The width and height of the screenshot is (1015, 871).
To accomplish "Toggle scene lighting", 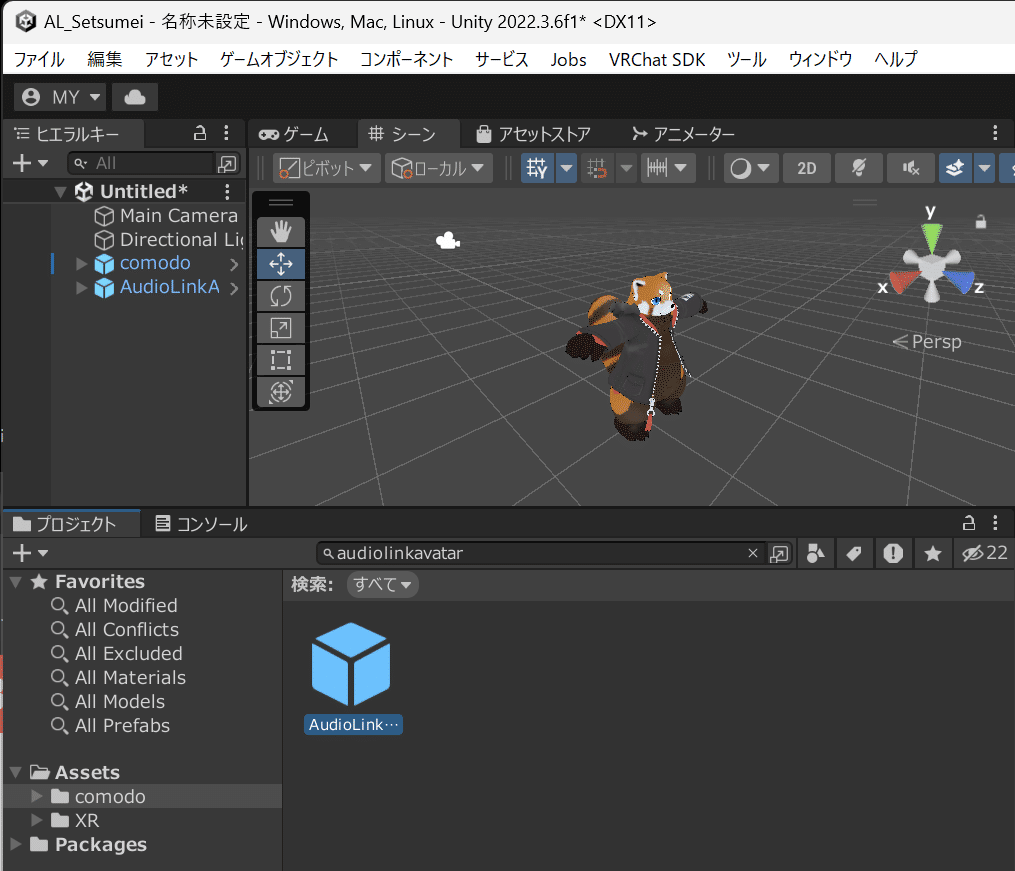I will pos(858,168).
